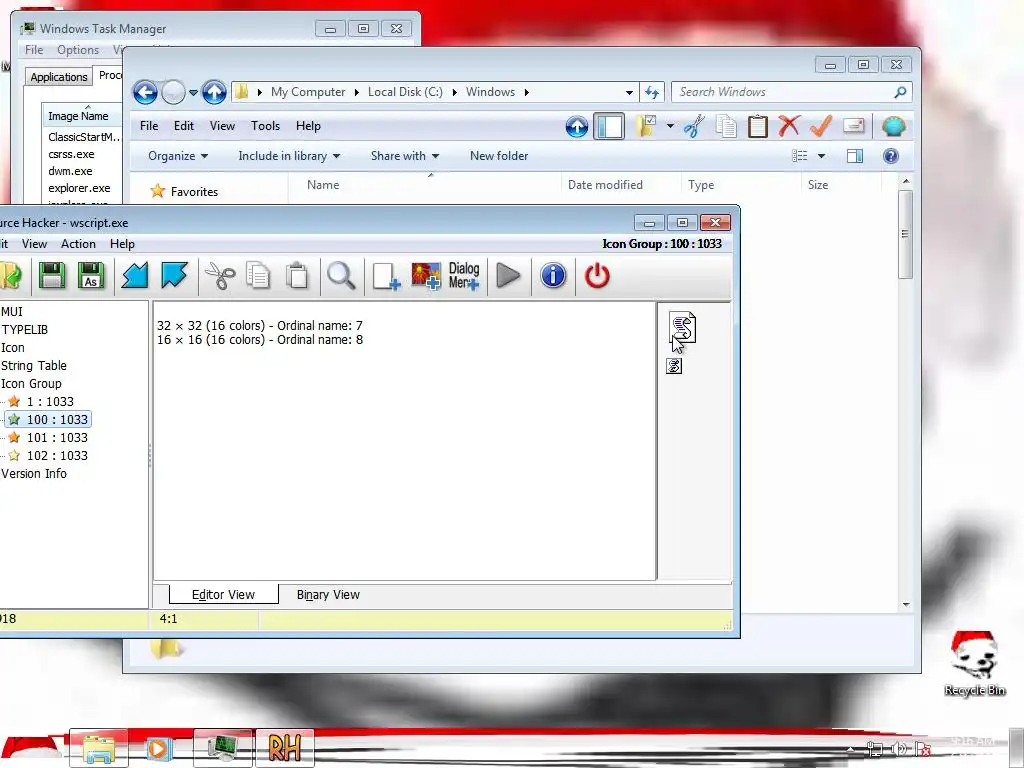The width and height of the screenshot is (1024, 768).
Task: Switch to Editor View tab
Action: coord(223,594)
